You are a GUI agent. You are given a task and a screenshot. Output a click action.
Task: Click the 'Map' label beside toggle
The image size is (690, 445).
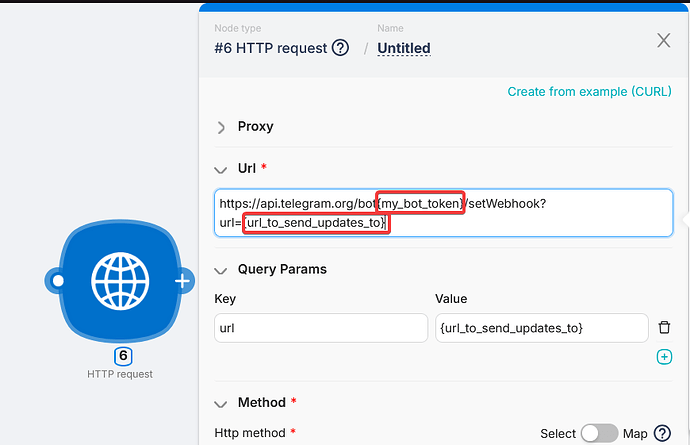click(635, 434)
